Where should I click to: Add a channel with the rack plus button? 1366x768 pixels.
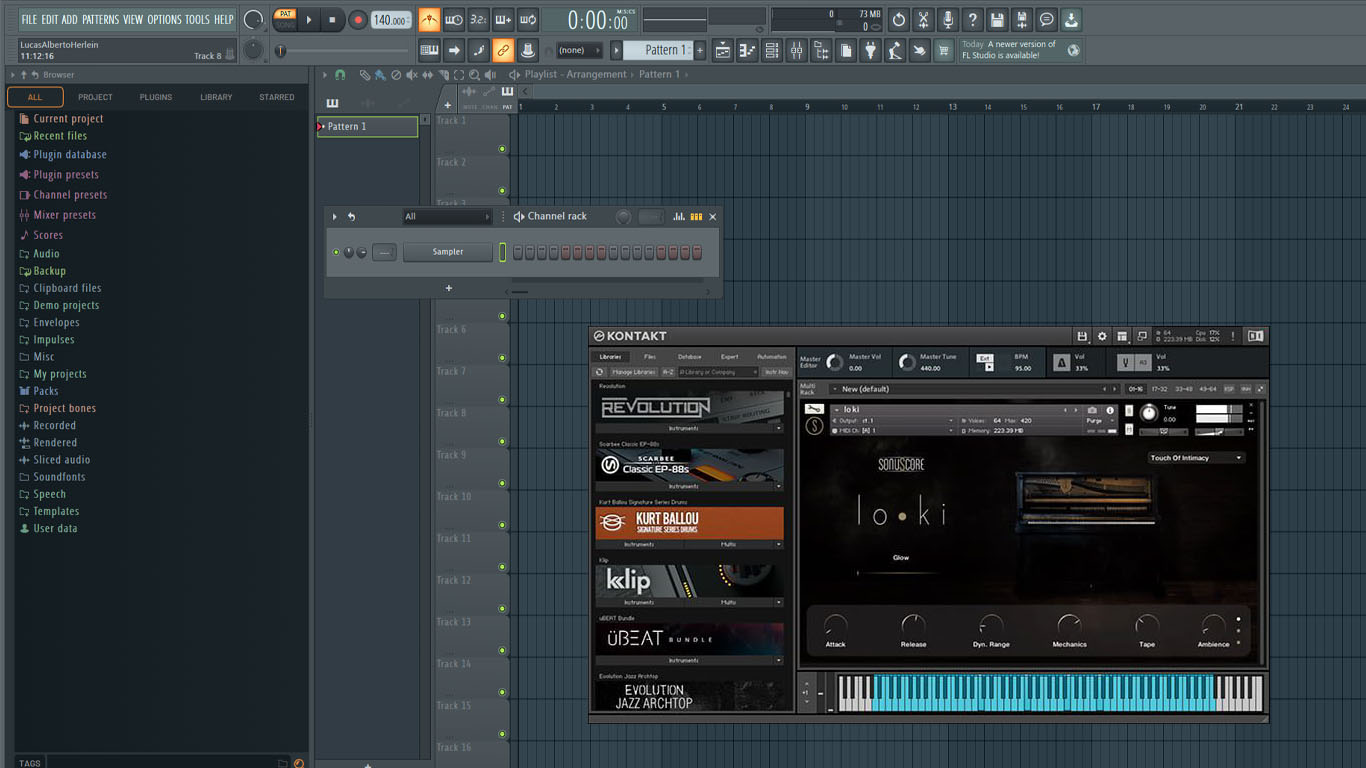(448, 288)
